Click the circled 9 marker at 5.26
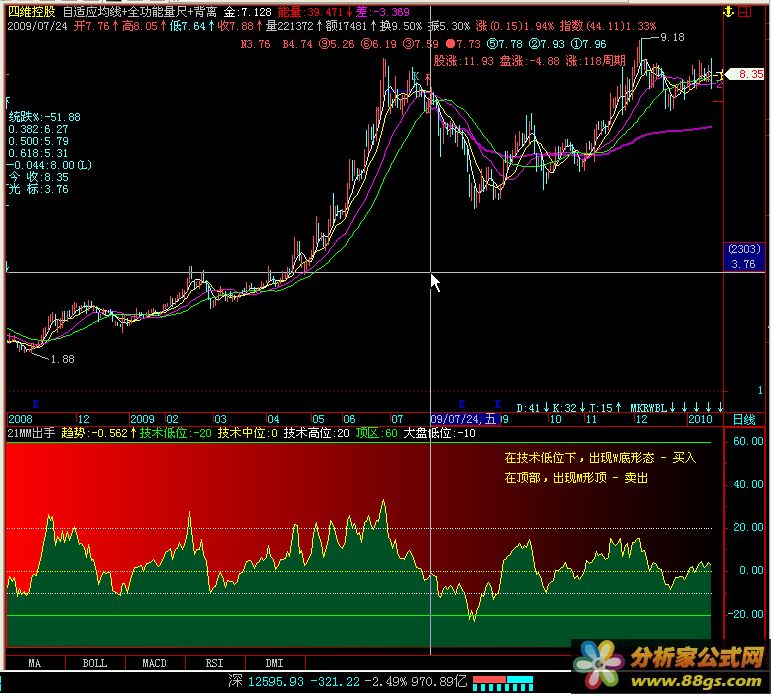This screenshot has height=696, width=773. 324,44
